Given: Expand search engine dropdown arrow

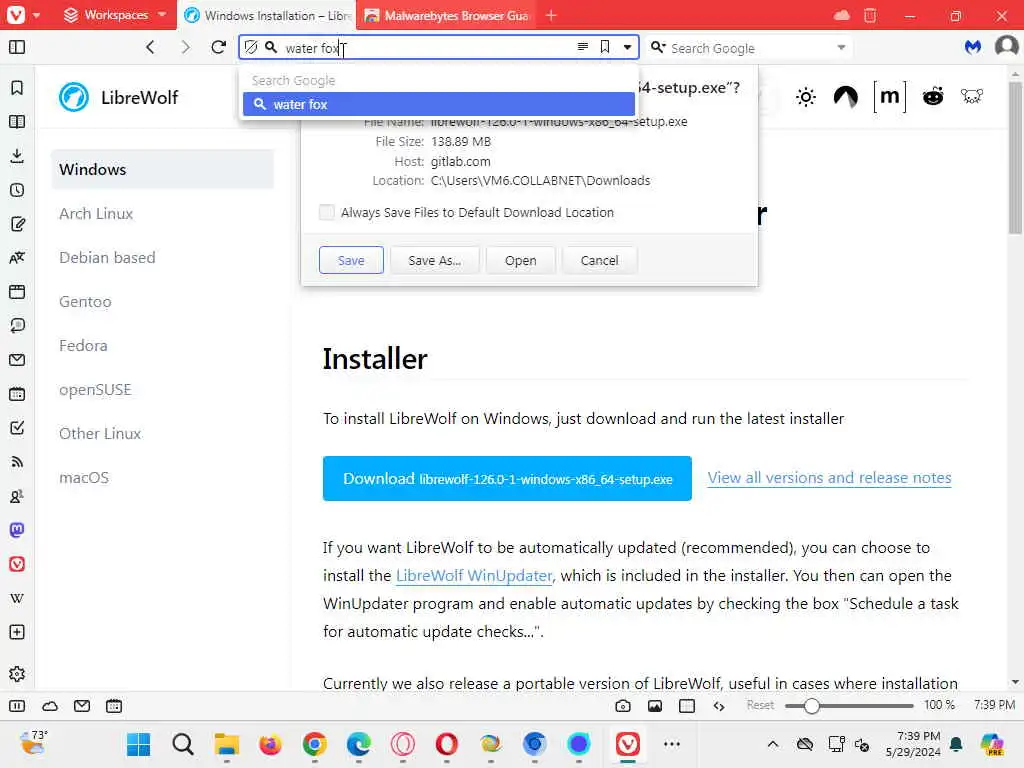Looking at the screenshot, I should point(841,48).
